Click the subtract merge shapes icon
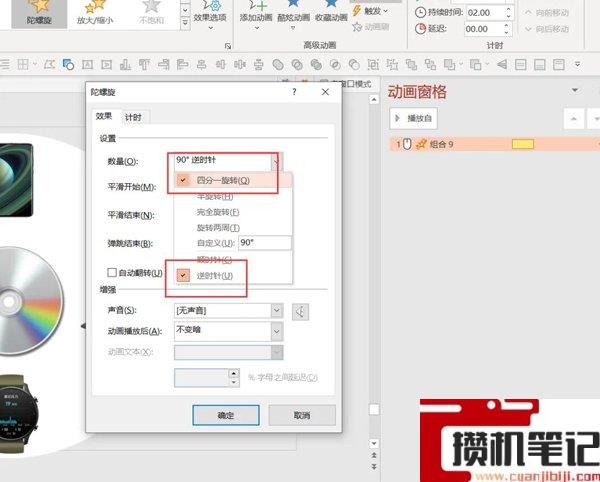 point(354,65)
